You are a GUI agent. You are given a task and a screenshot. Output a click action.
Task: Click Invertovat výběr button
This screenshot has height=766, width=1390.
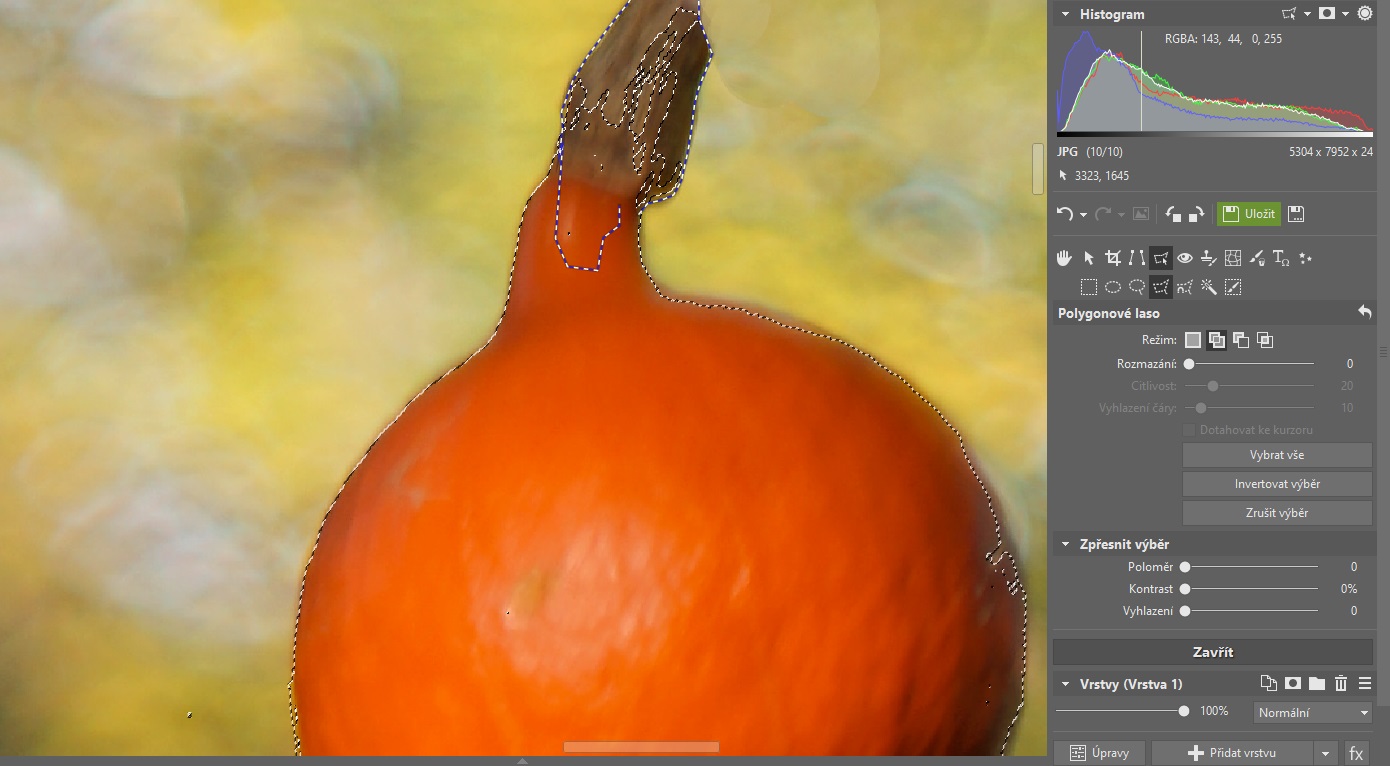[x=1277, y=484]
